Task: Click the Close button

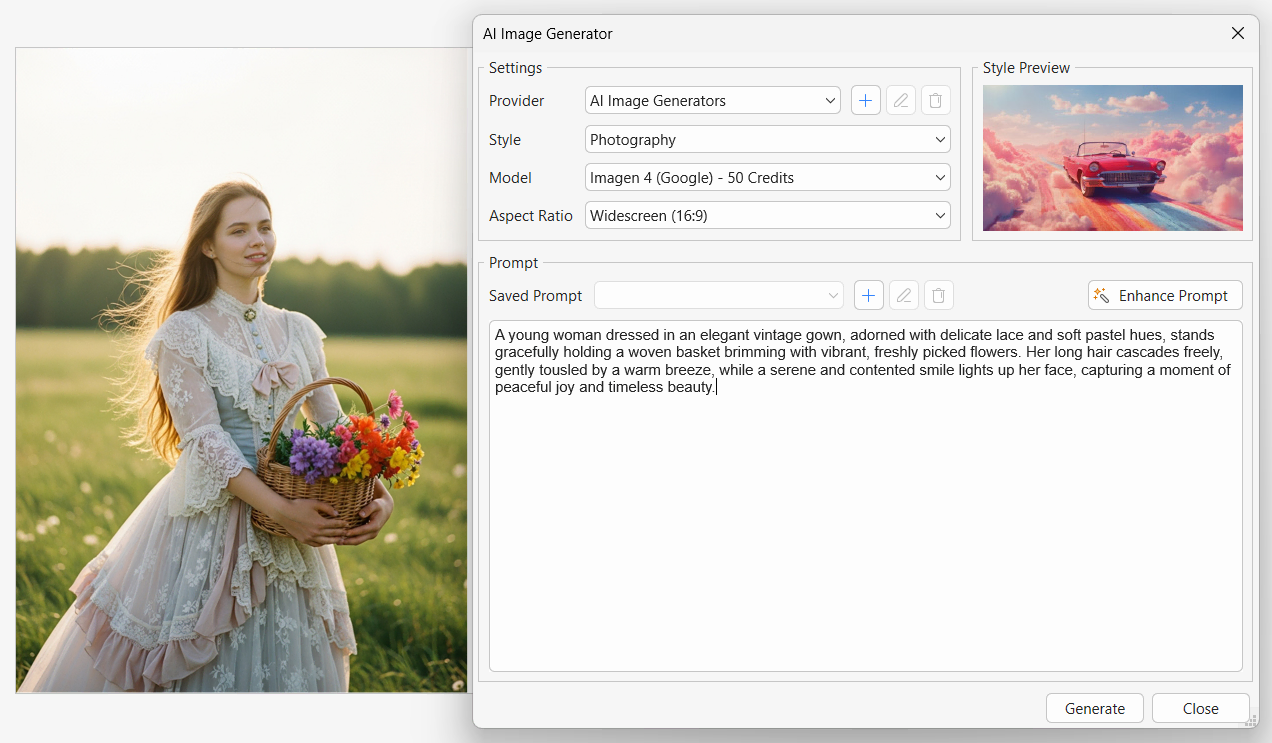Action: click(x=1200, y=707)
